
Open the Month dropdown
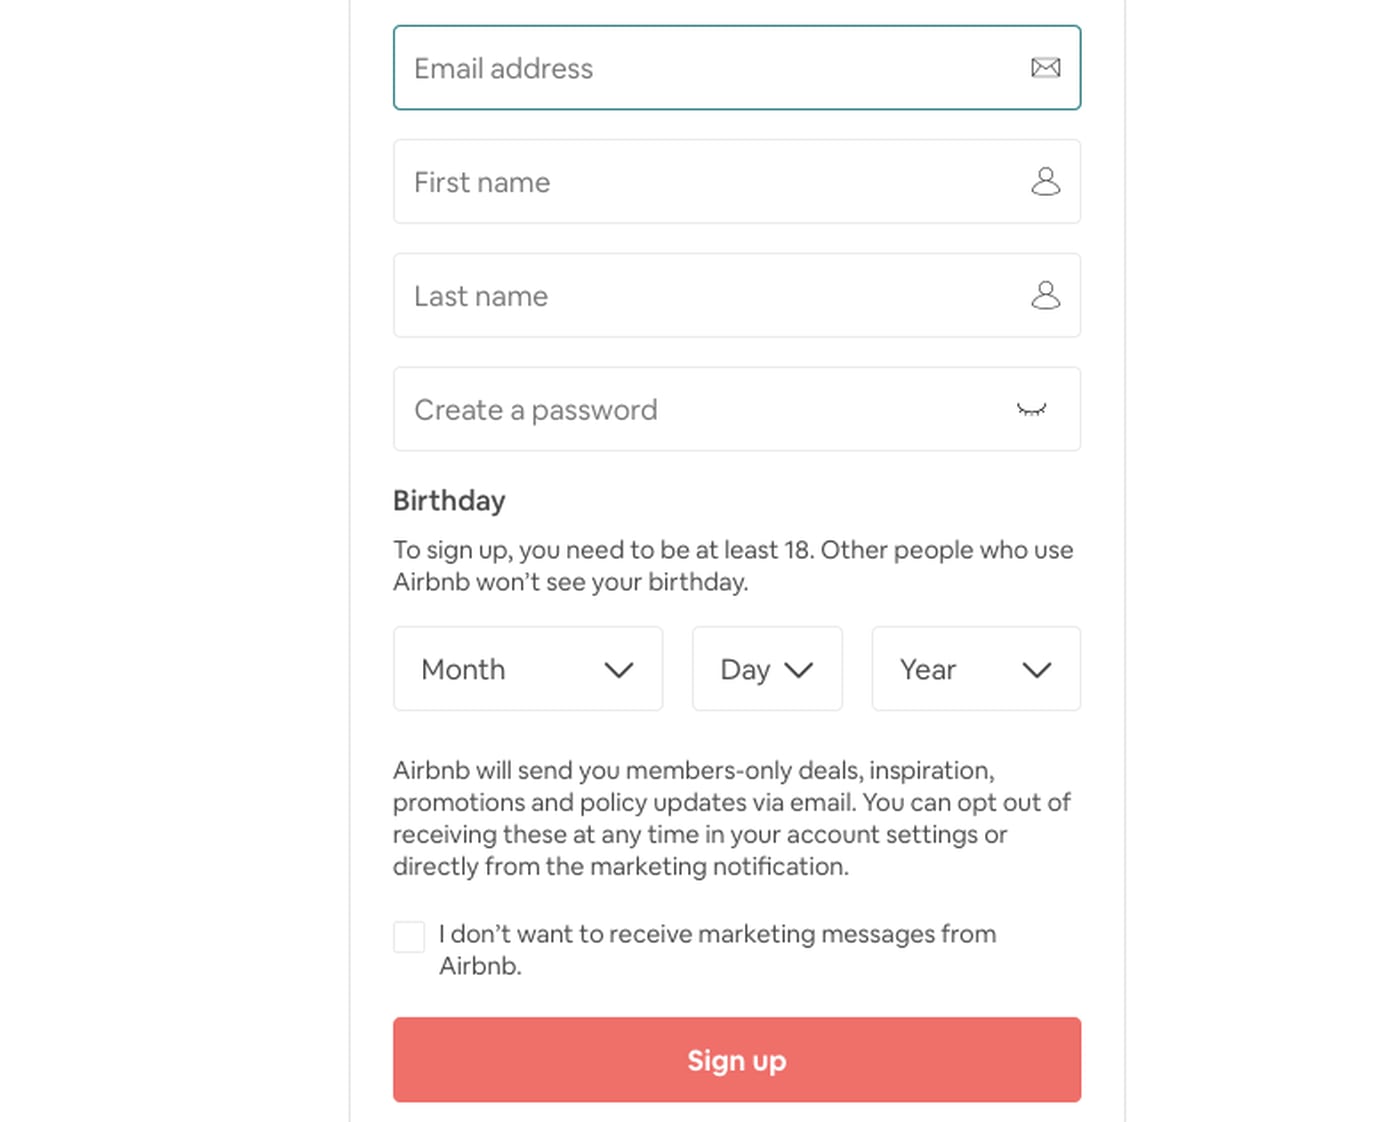528,669
